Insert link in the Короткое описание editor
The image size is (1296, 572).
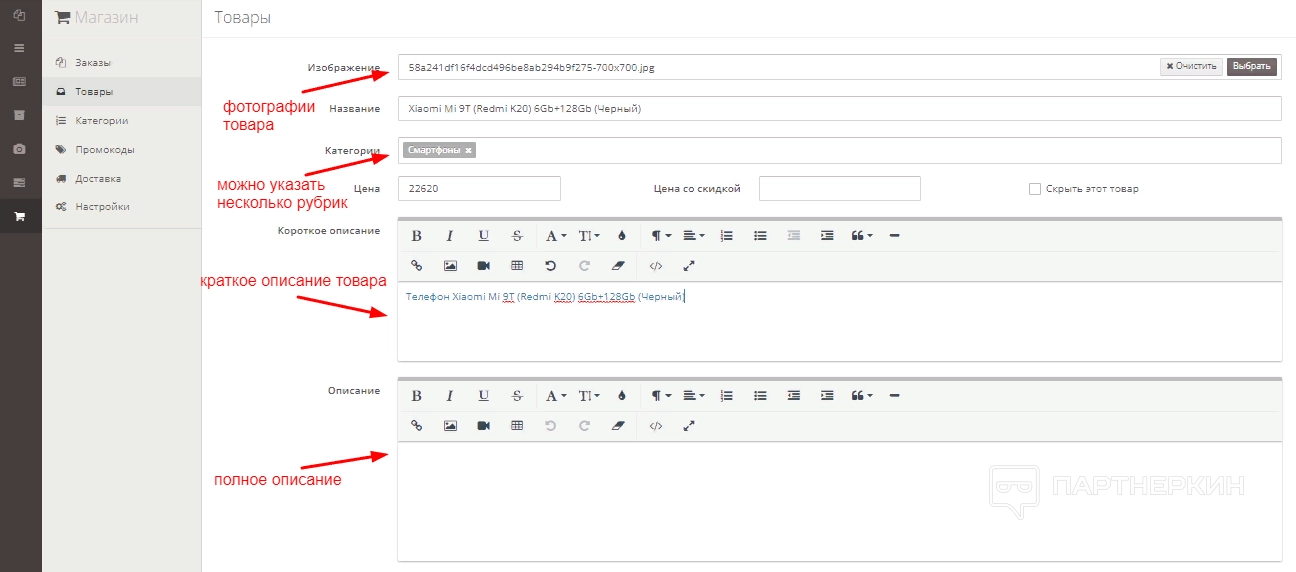point(417,266)
